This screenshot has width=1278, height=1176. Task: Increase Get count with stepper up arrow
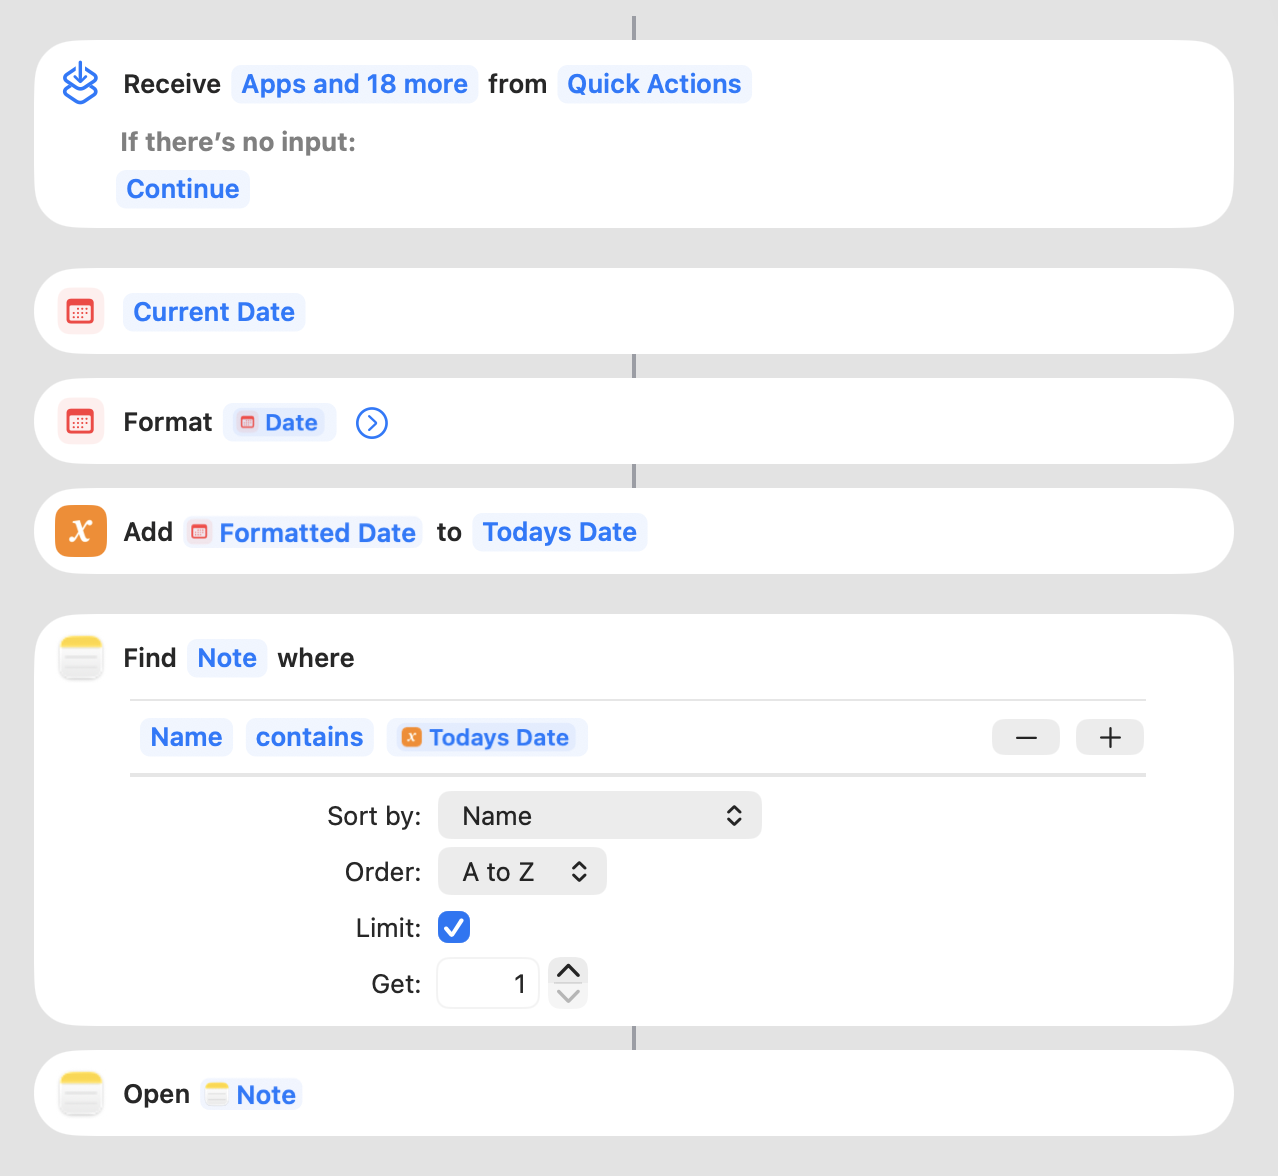568,971
